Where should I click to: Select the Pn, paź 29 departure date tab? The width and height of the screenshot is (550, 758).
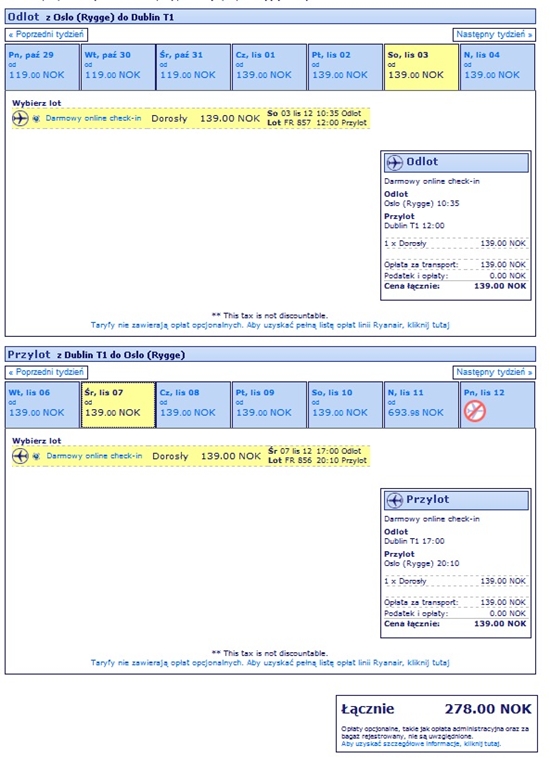(x=42, y=67)
